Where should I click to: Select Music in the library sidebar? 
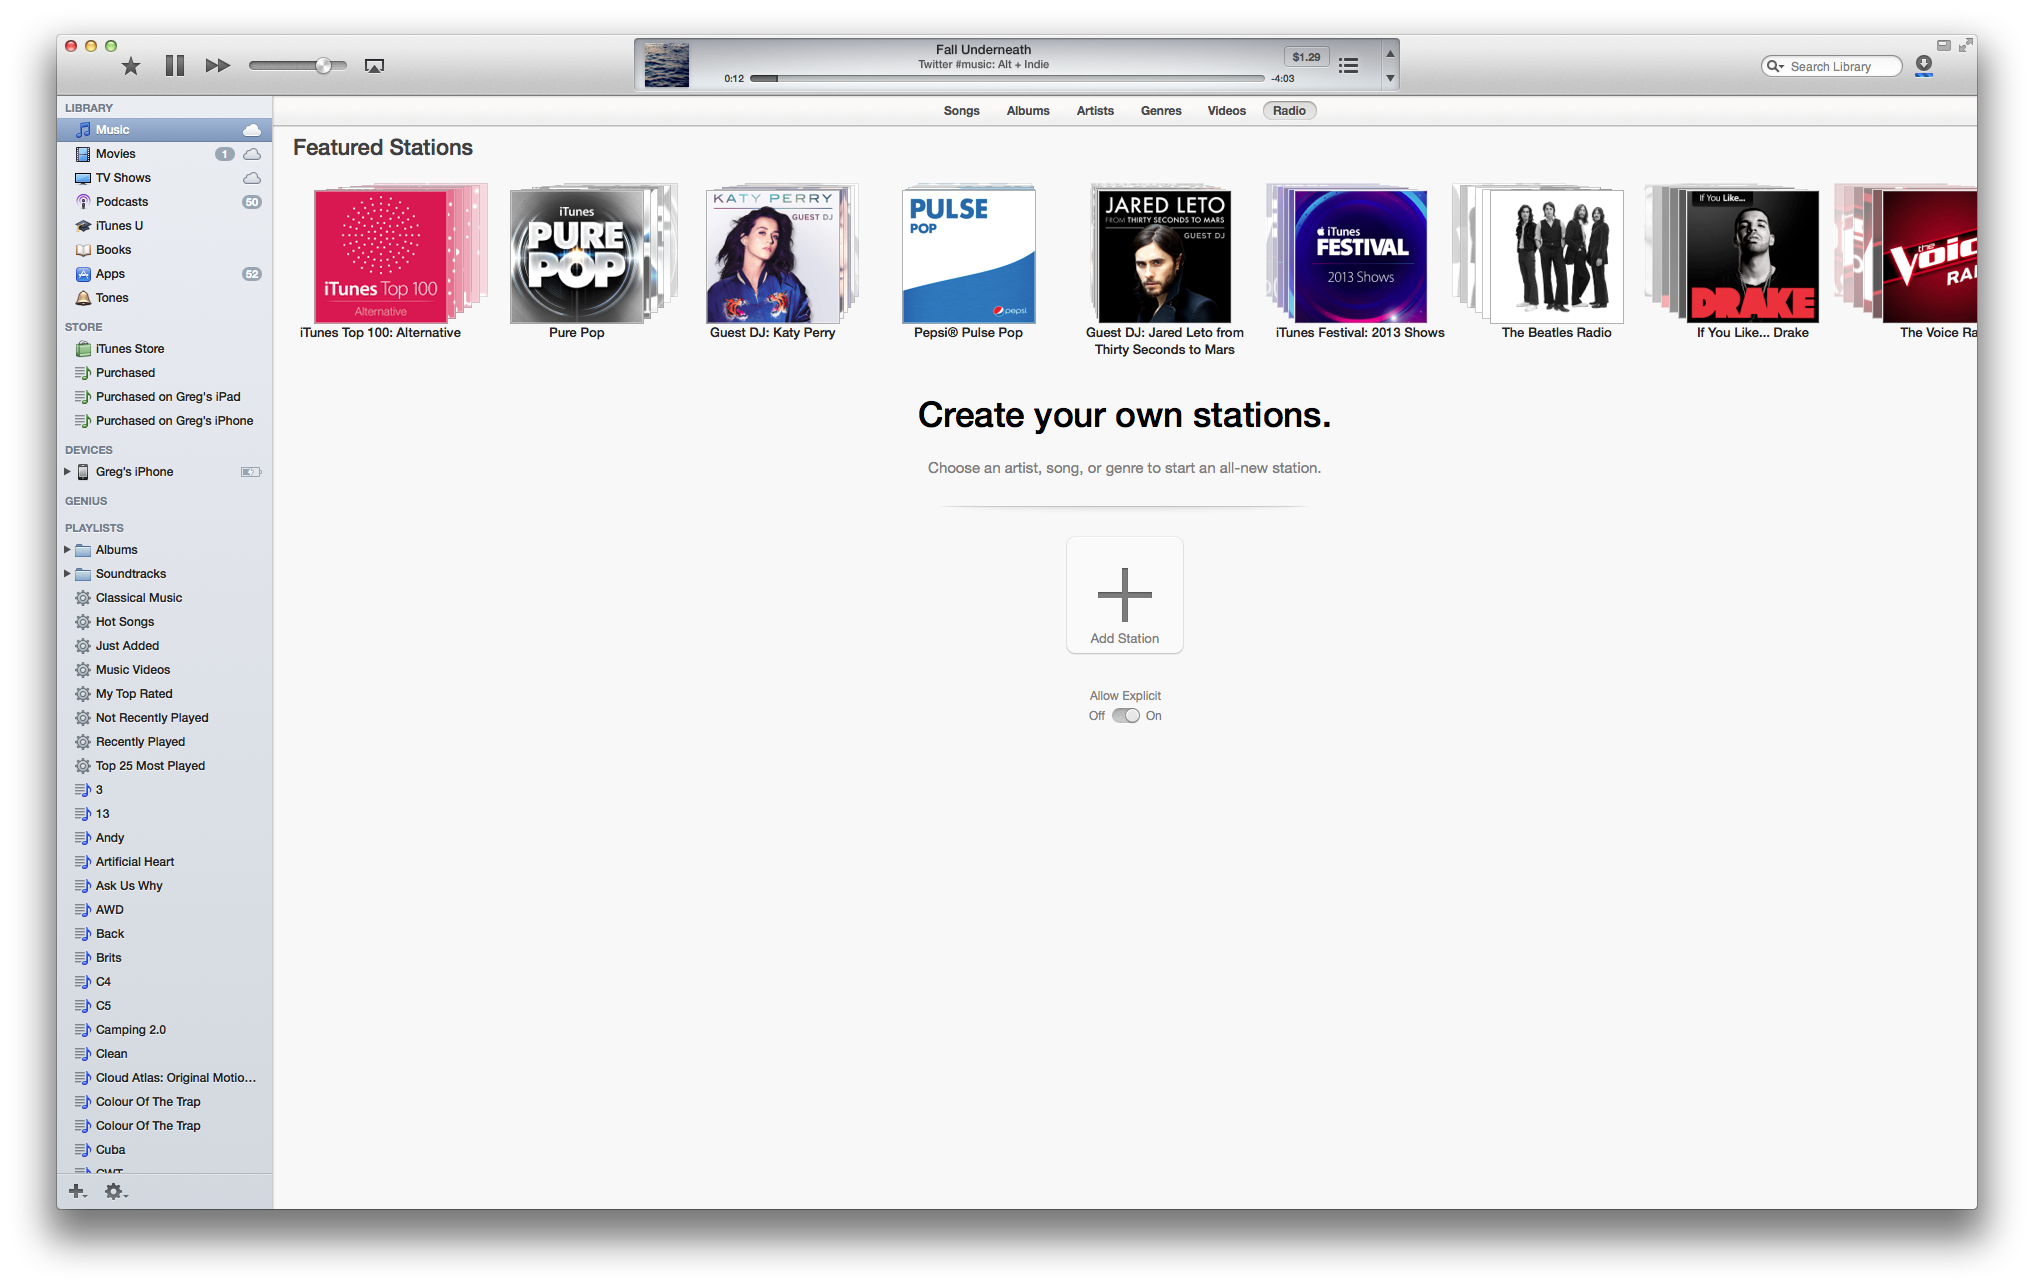pos(164,130)
